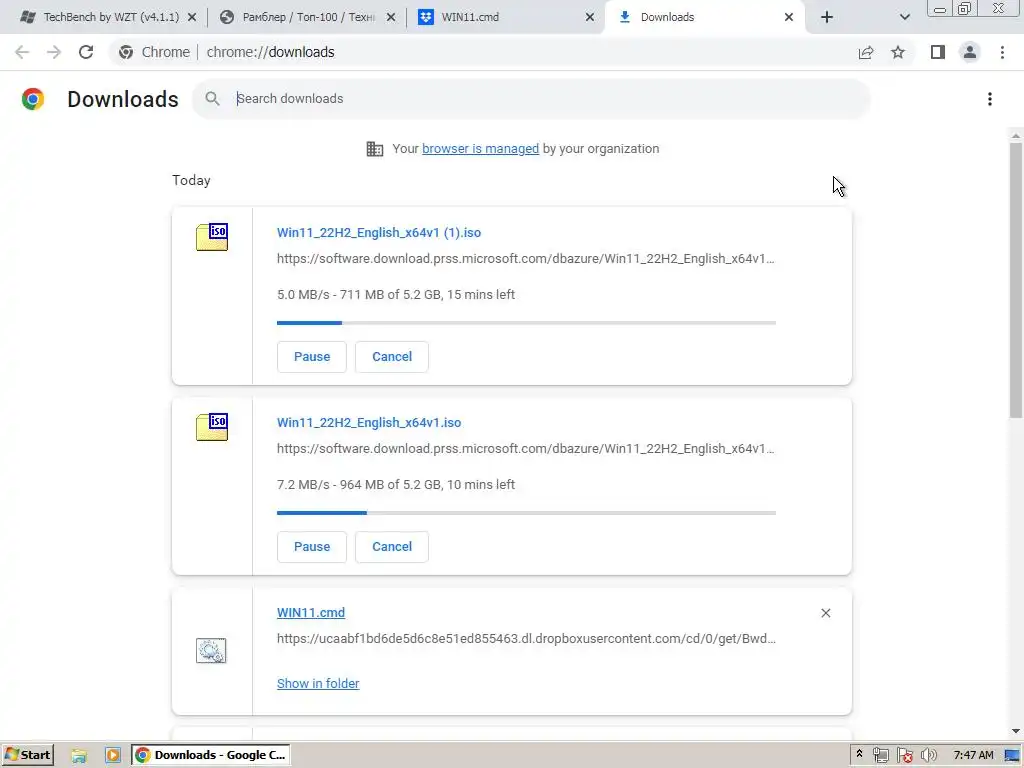Bookmark this page with the star icon
This screenshot has width=1024, height=768.
(898, 52)
